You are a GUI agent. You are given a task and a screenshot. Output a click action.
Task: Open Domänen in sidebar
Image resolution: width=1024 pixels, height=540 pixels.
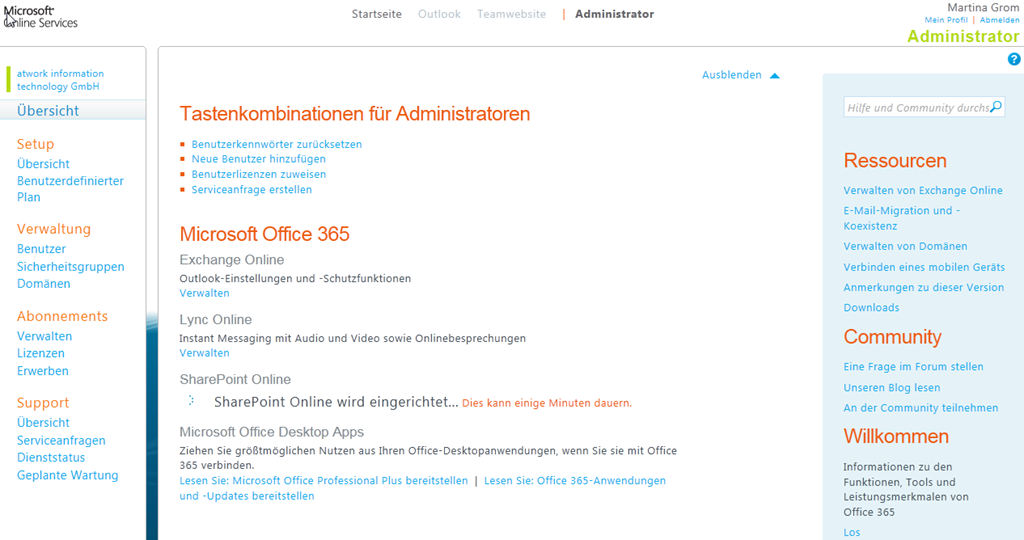click(43, 283)
